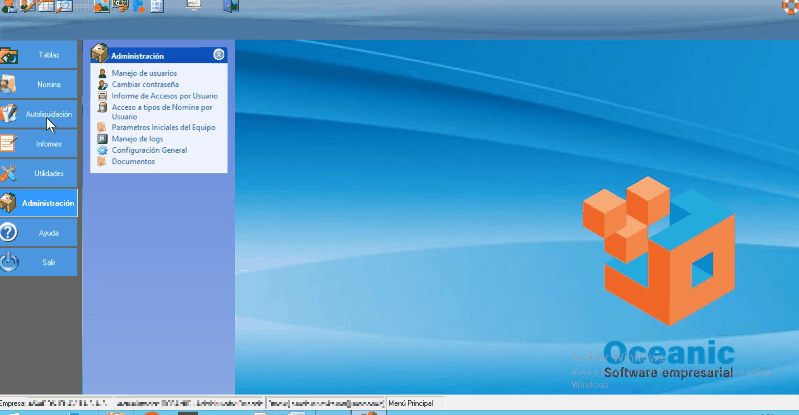Screen dimensions: 799x415
Task: Open Configuración General settings
Action: click(x=149, y=150)
